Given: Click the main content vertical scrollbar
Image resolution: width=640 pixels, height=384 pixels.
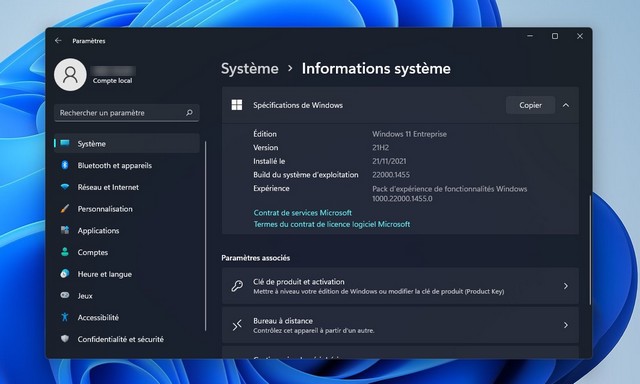Looking at the screenshot, I should 590,250.
